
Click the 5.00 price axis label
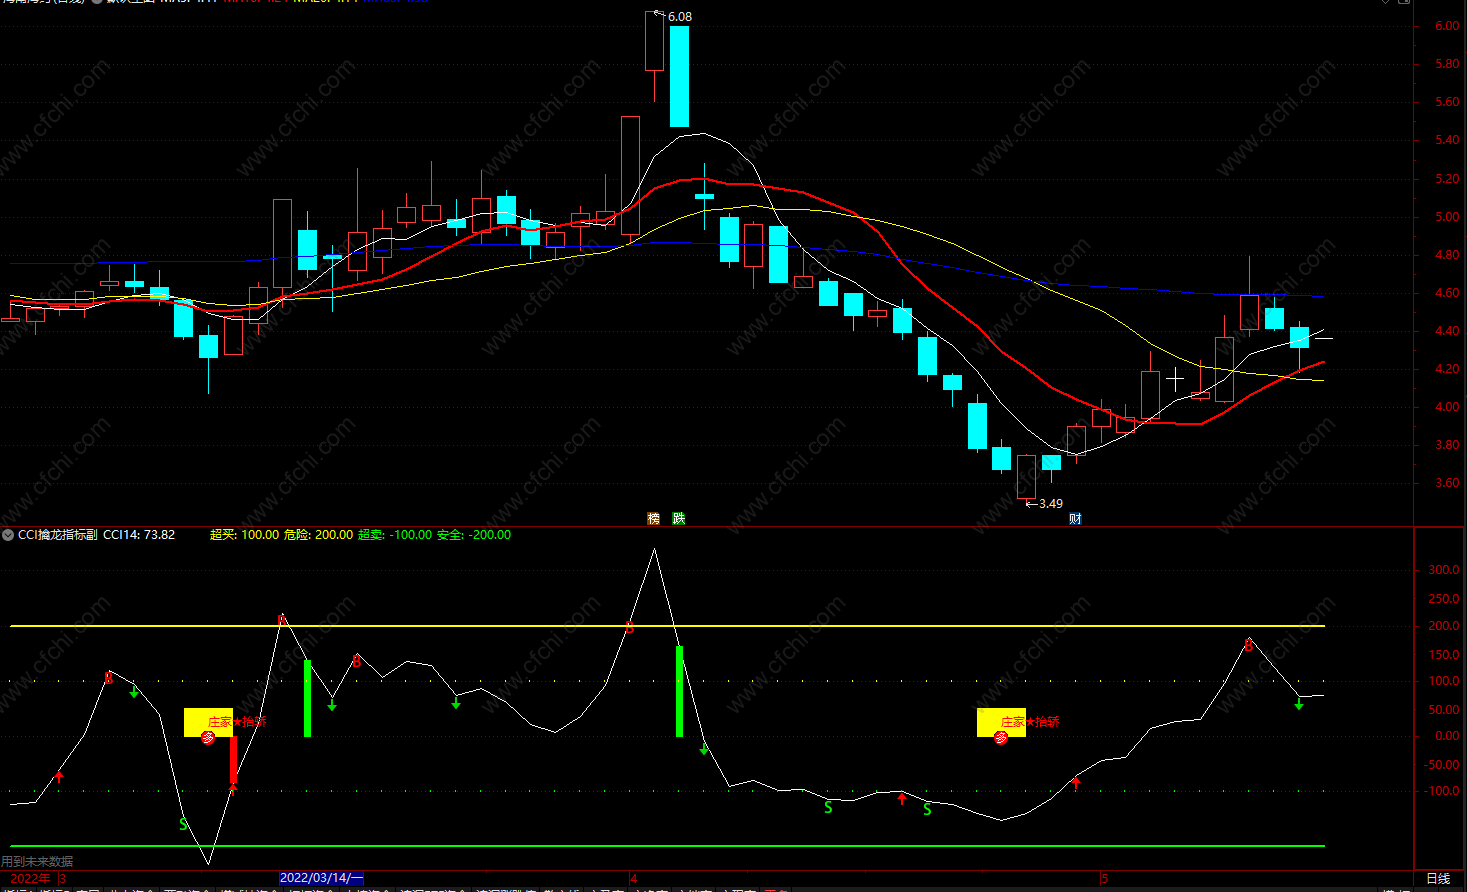click(1446, 216)
